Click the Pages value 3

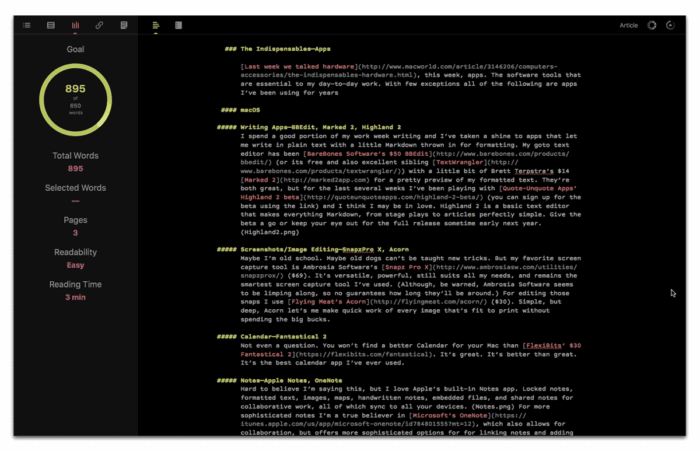(75, 233)
